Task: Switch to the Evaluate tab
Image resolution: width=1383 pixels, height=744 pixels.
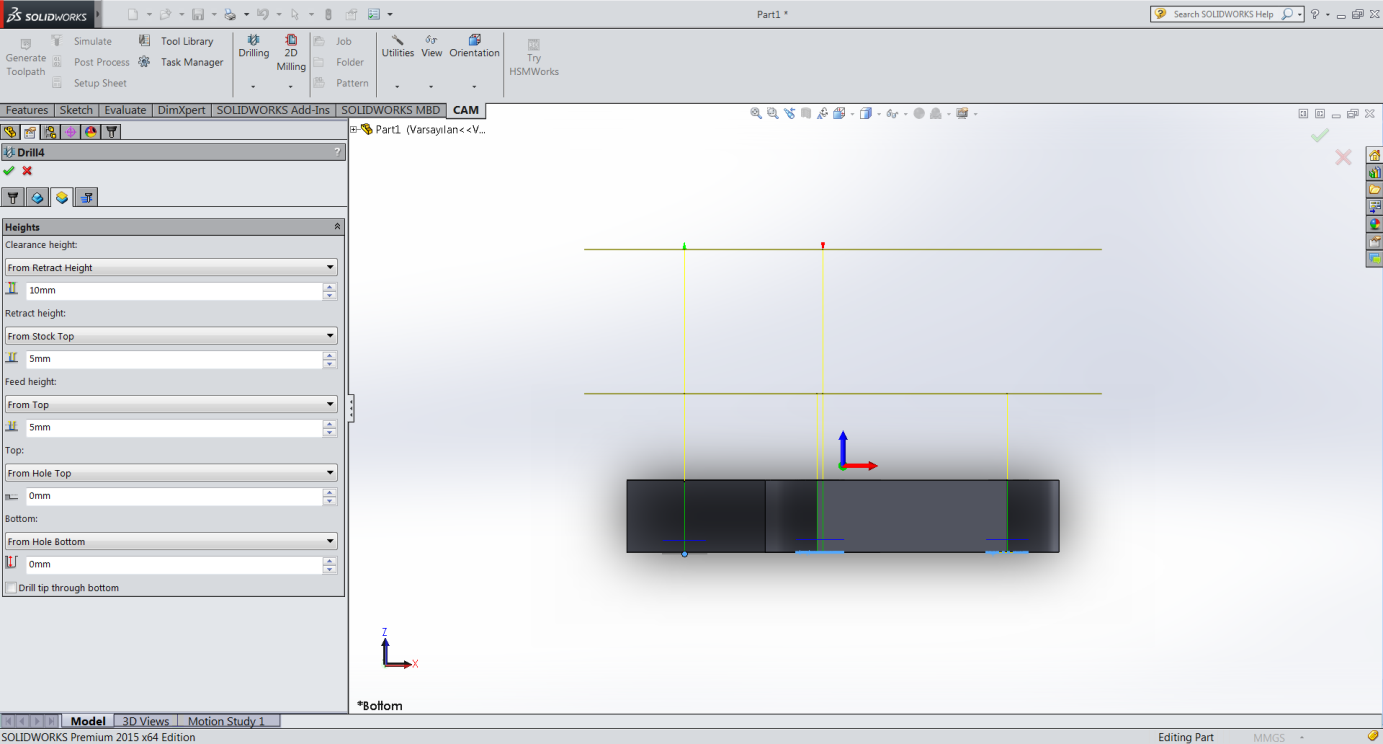Action: pos(125,110)
